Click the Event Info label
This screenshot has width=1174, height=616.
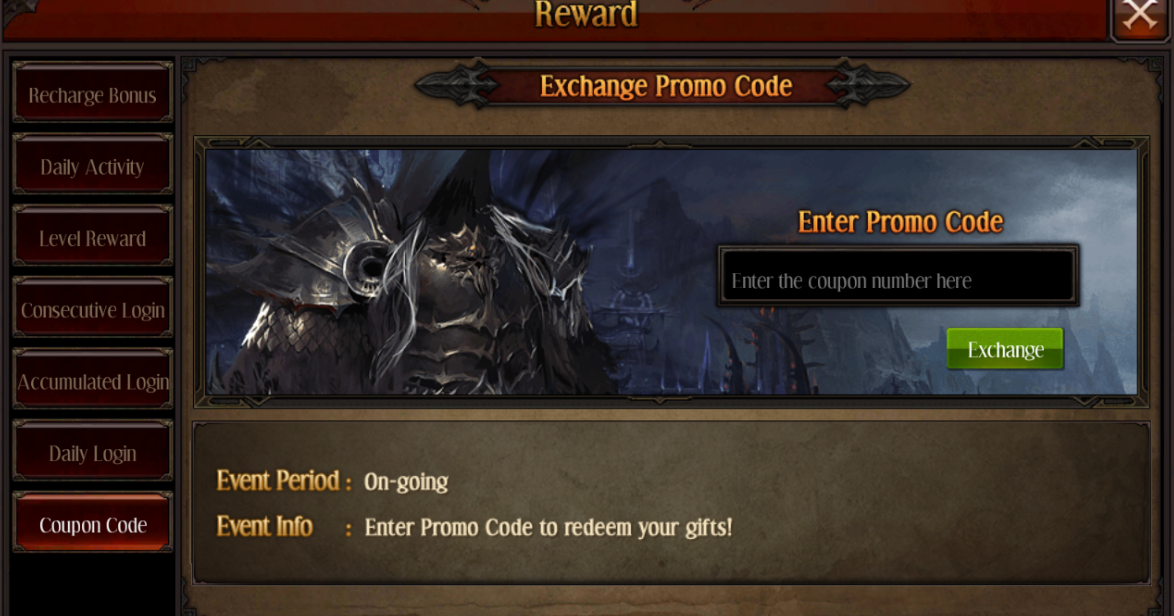264,526
